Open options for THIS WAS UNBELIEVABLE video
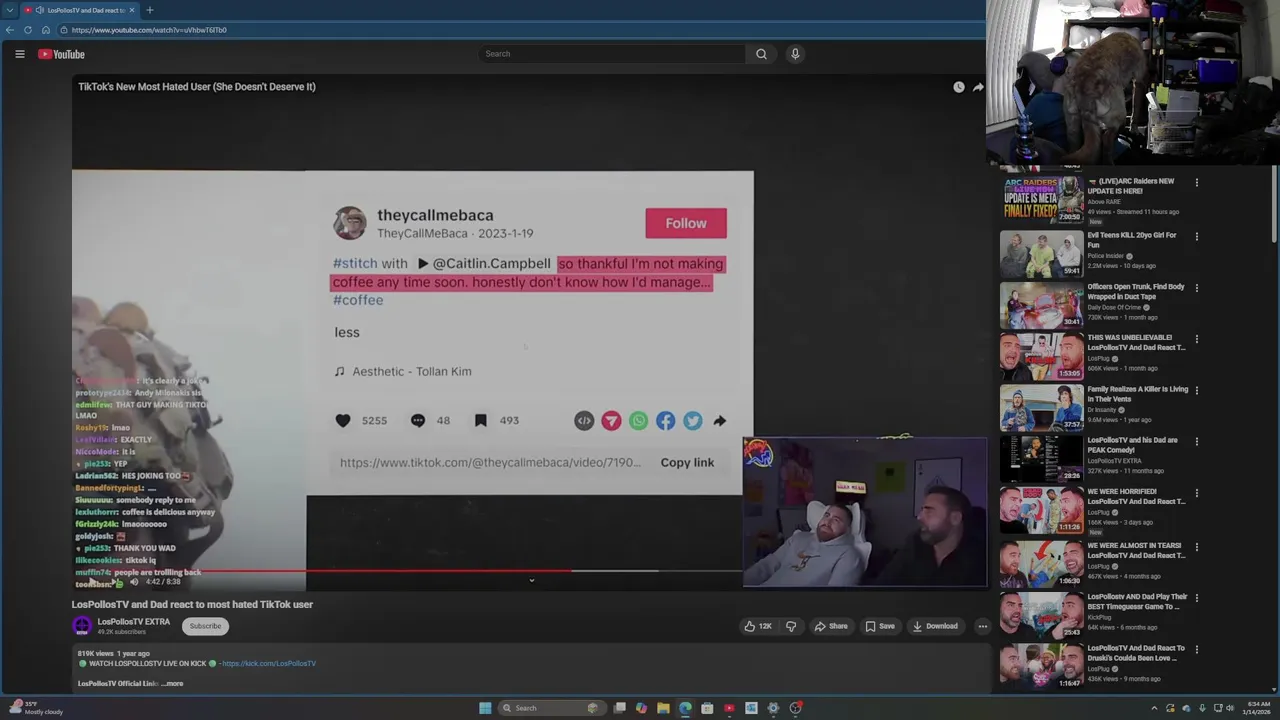 click(x=1196, y=339)
